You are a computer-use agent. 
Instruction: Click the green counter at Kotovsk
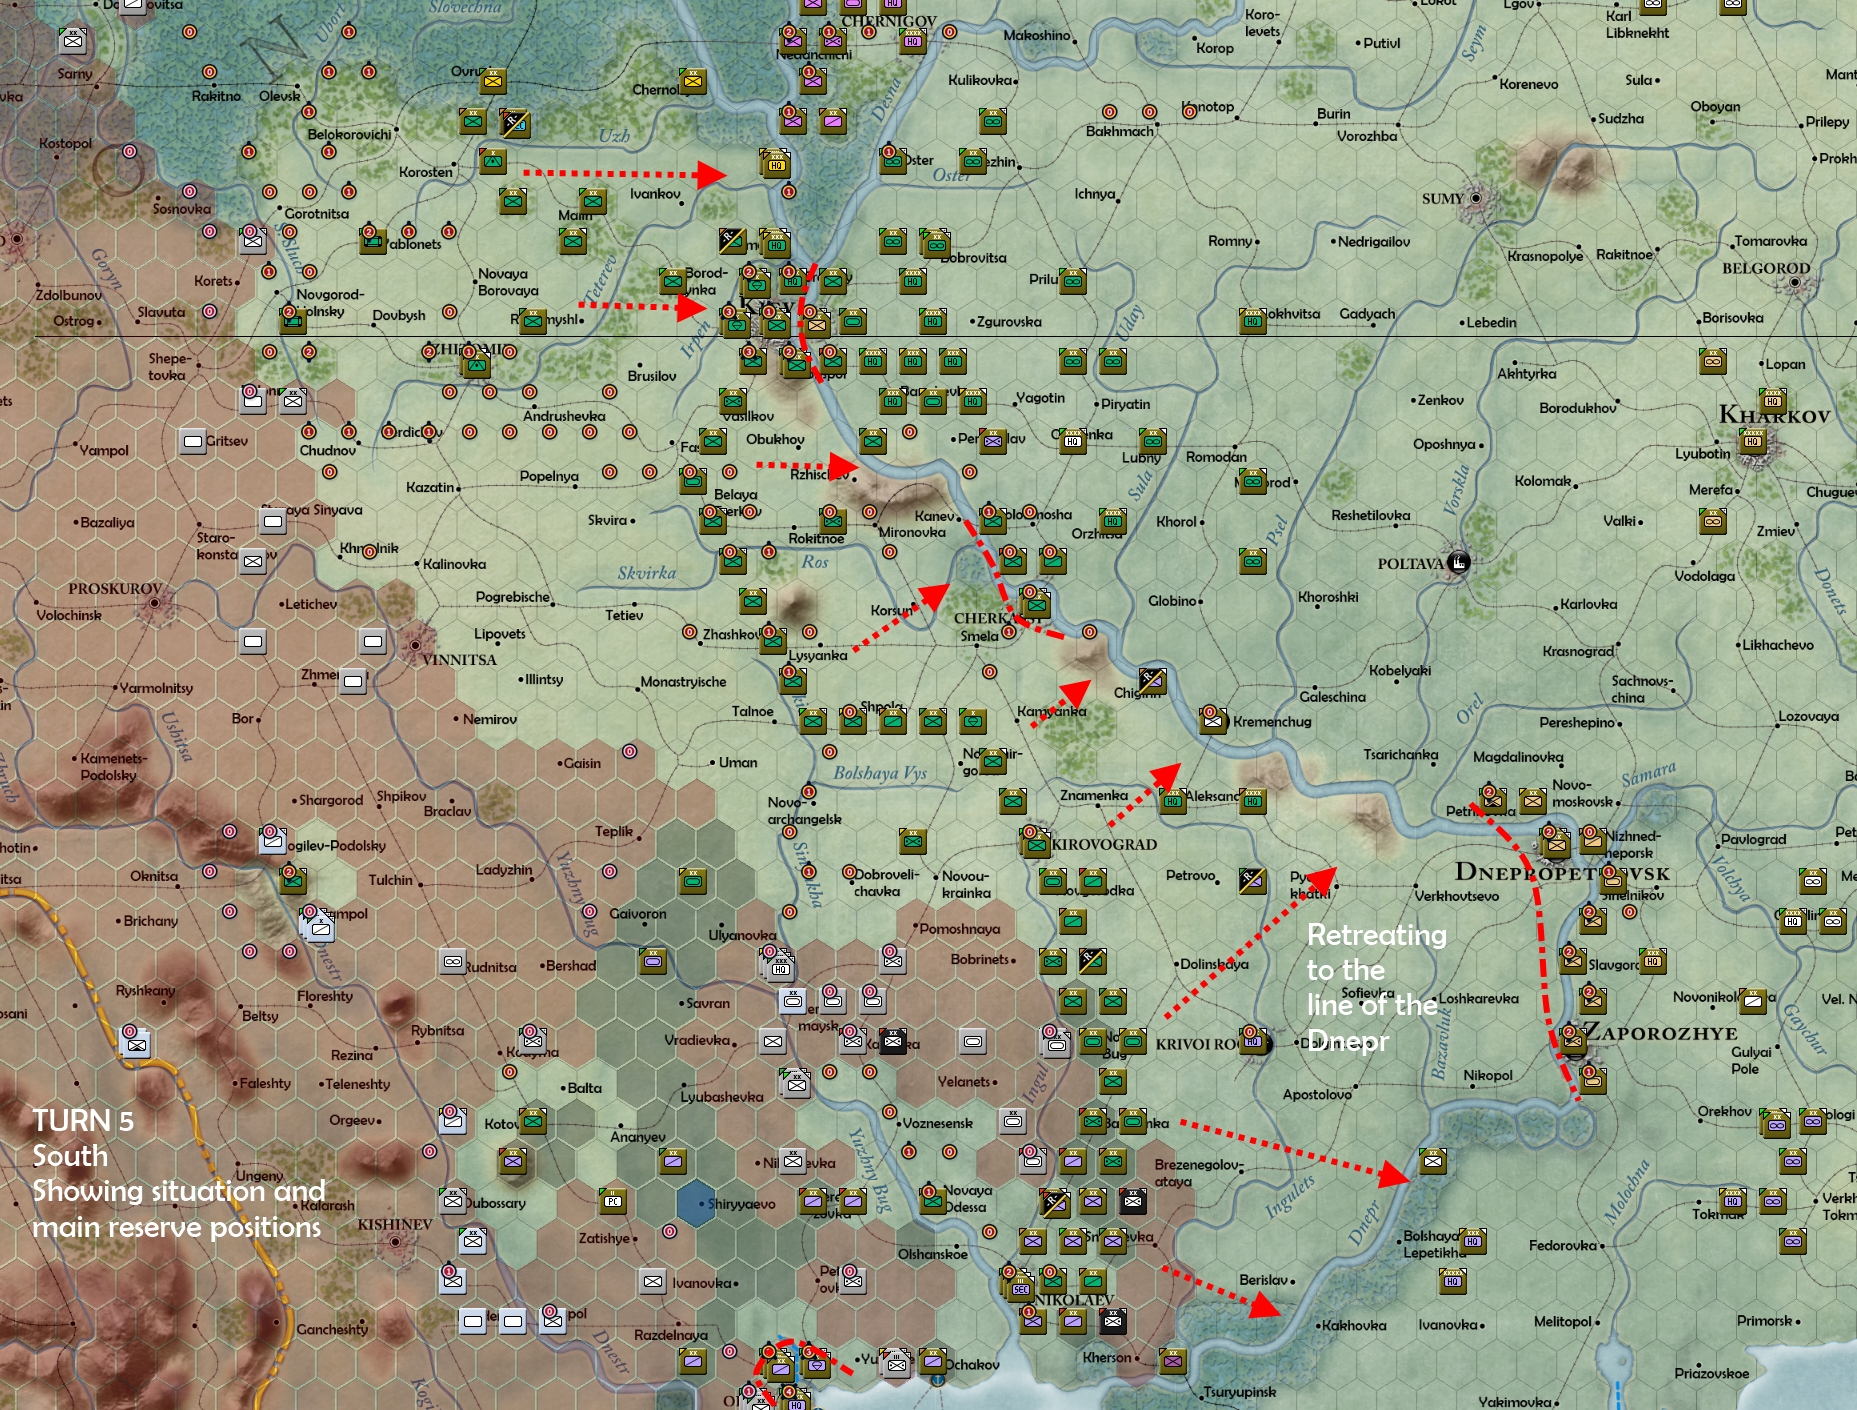pos(533,1121)
